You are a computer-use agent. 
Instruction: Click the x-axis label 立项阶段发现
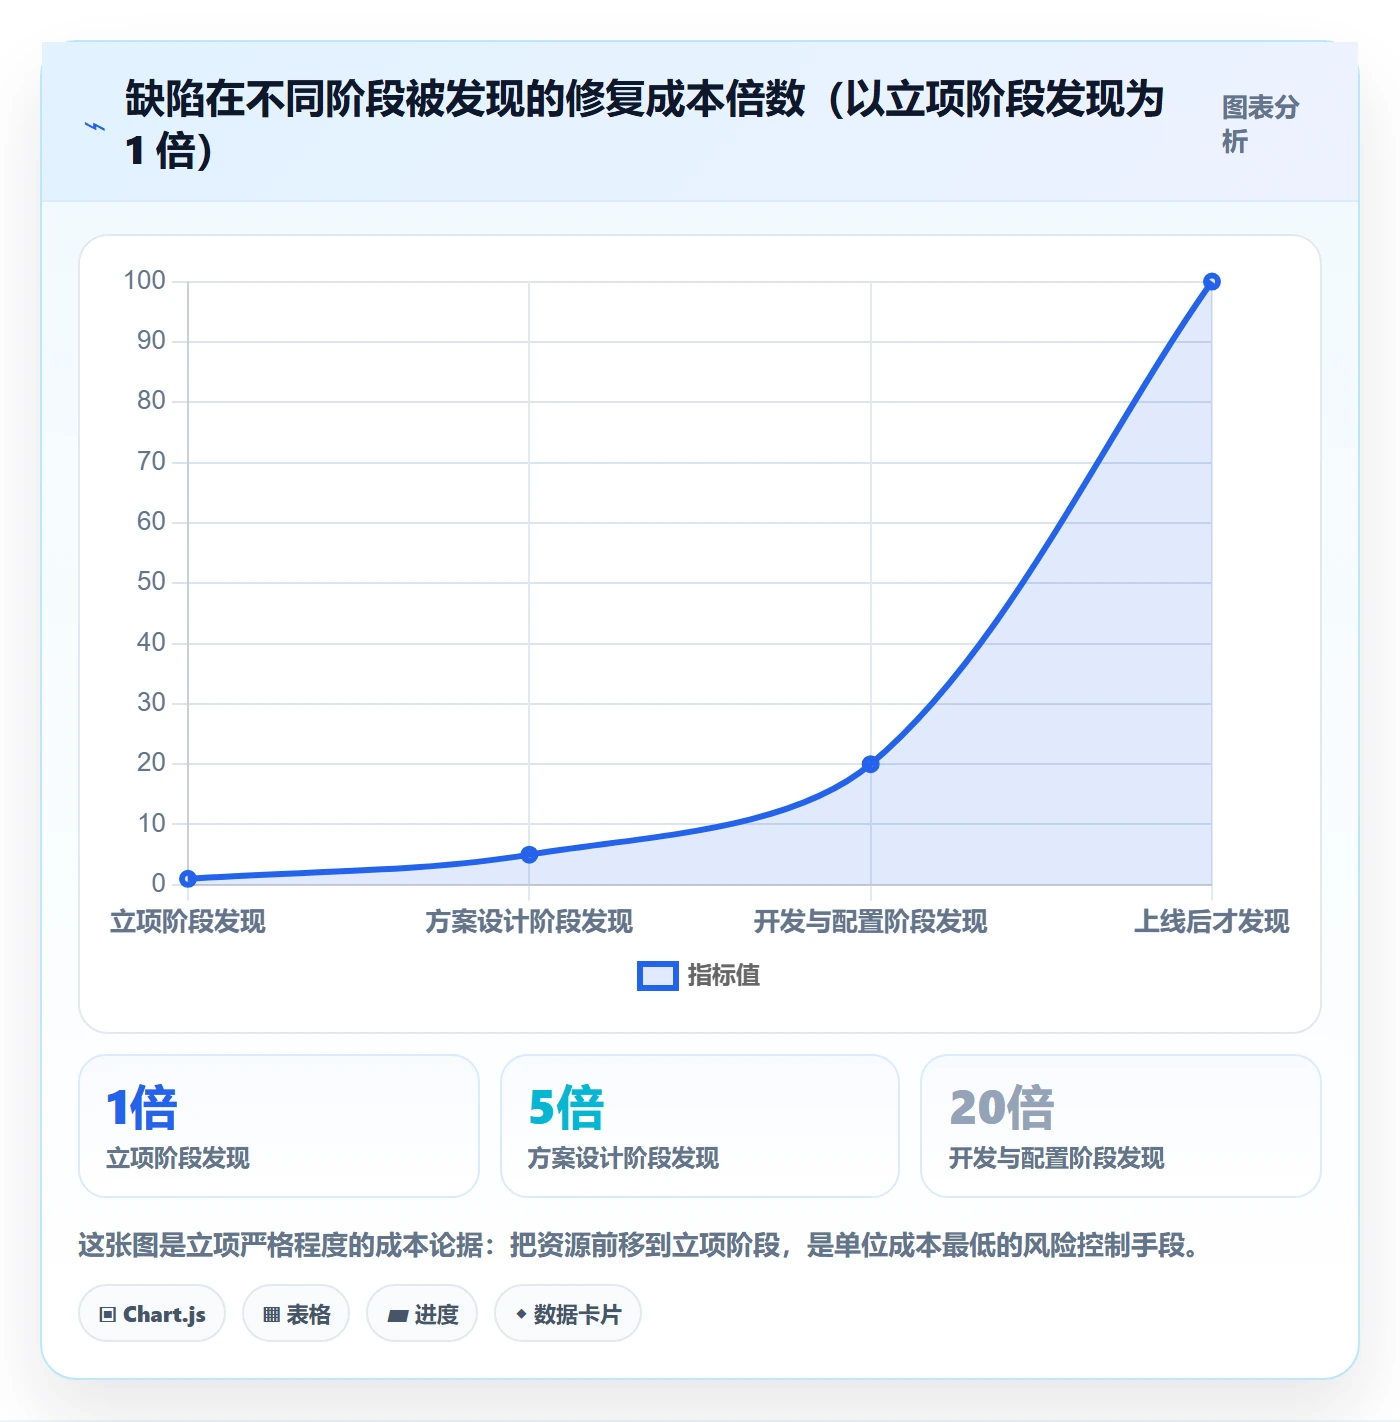pos(188,921)
